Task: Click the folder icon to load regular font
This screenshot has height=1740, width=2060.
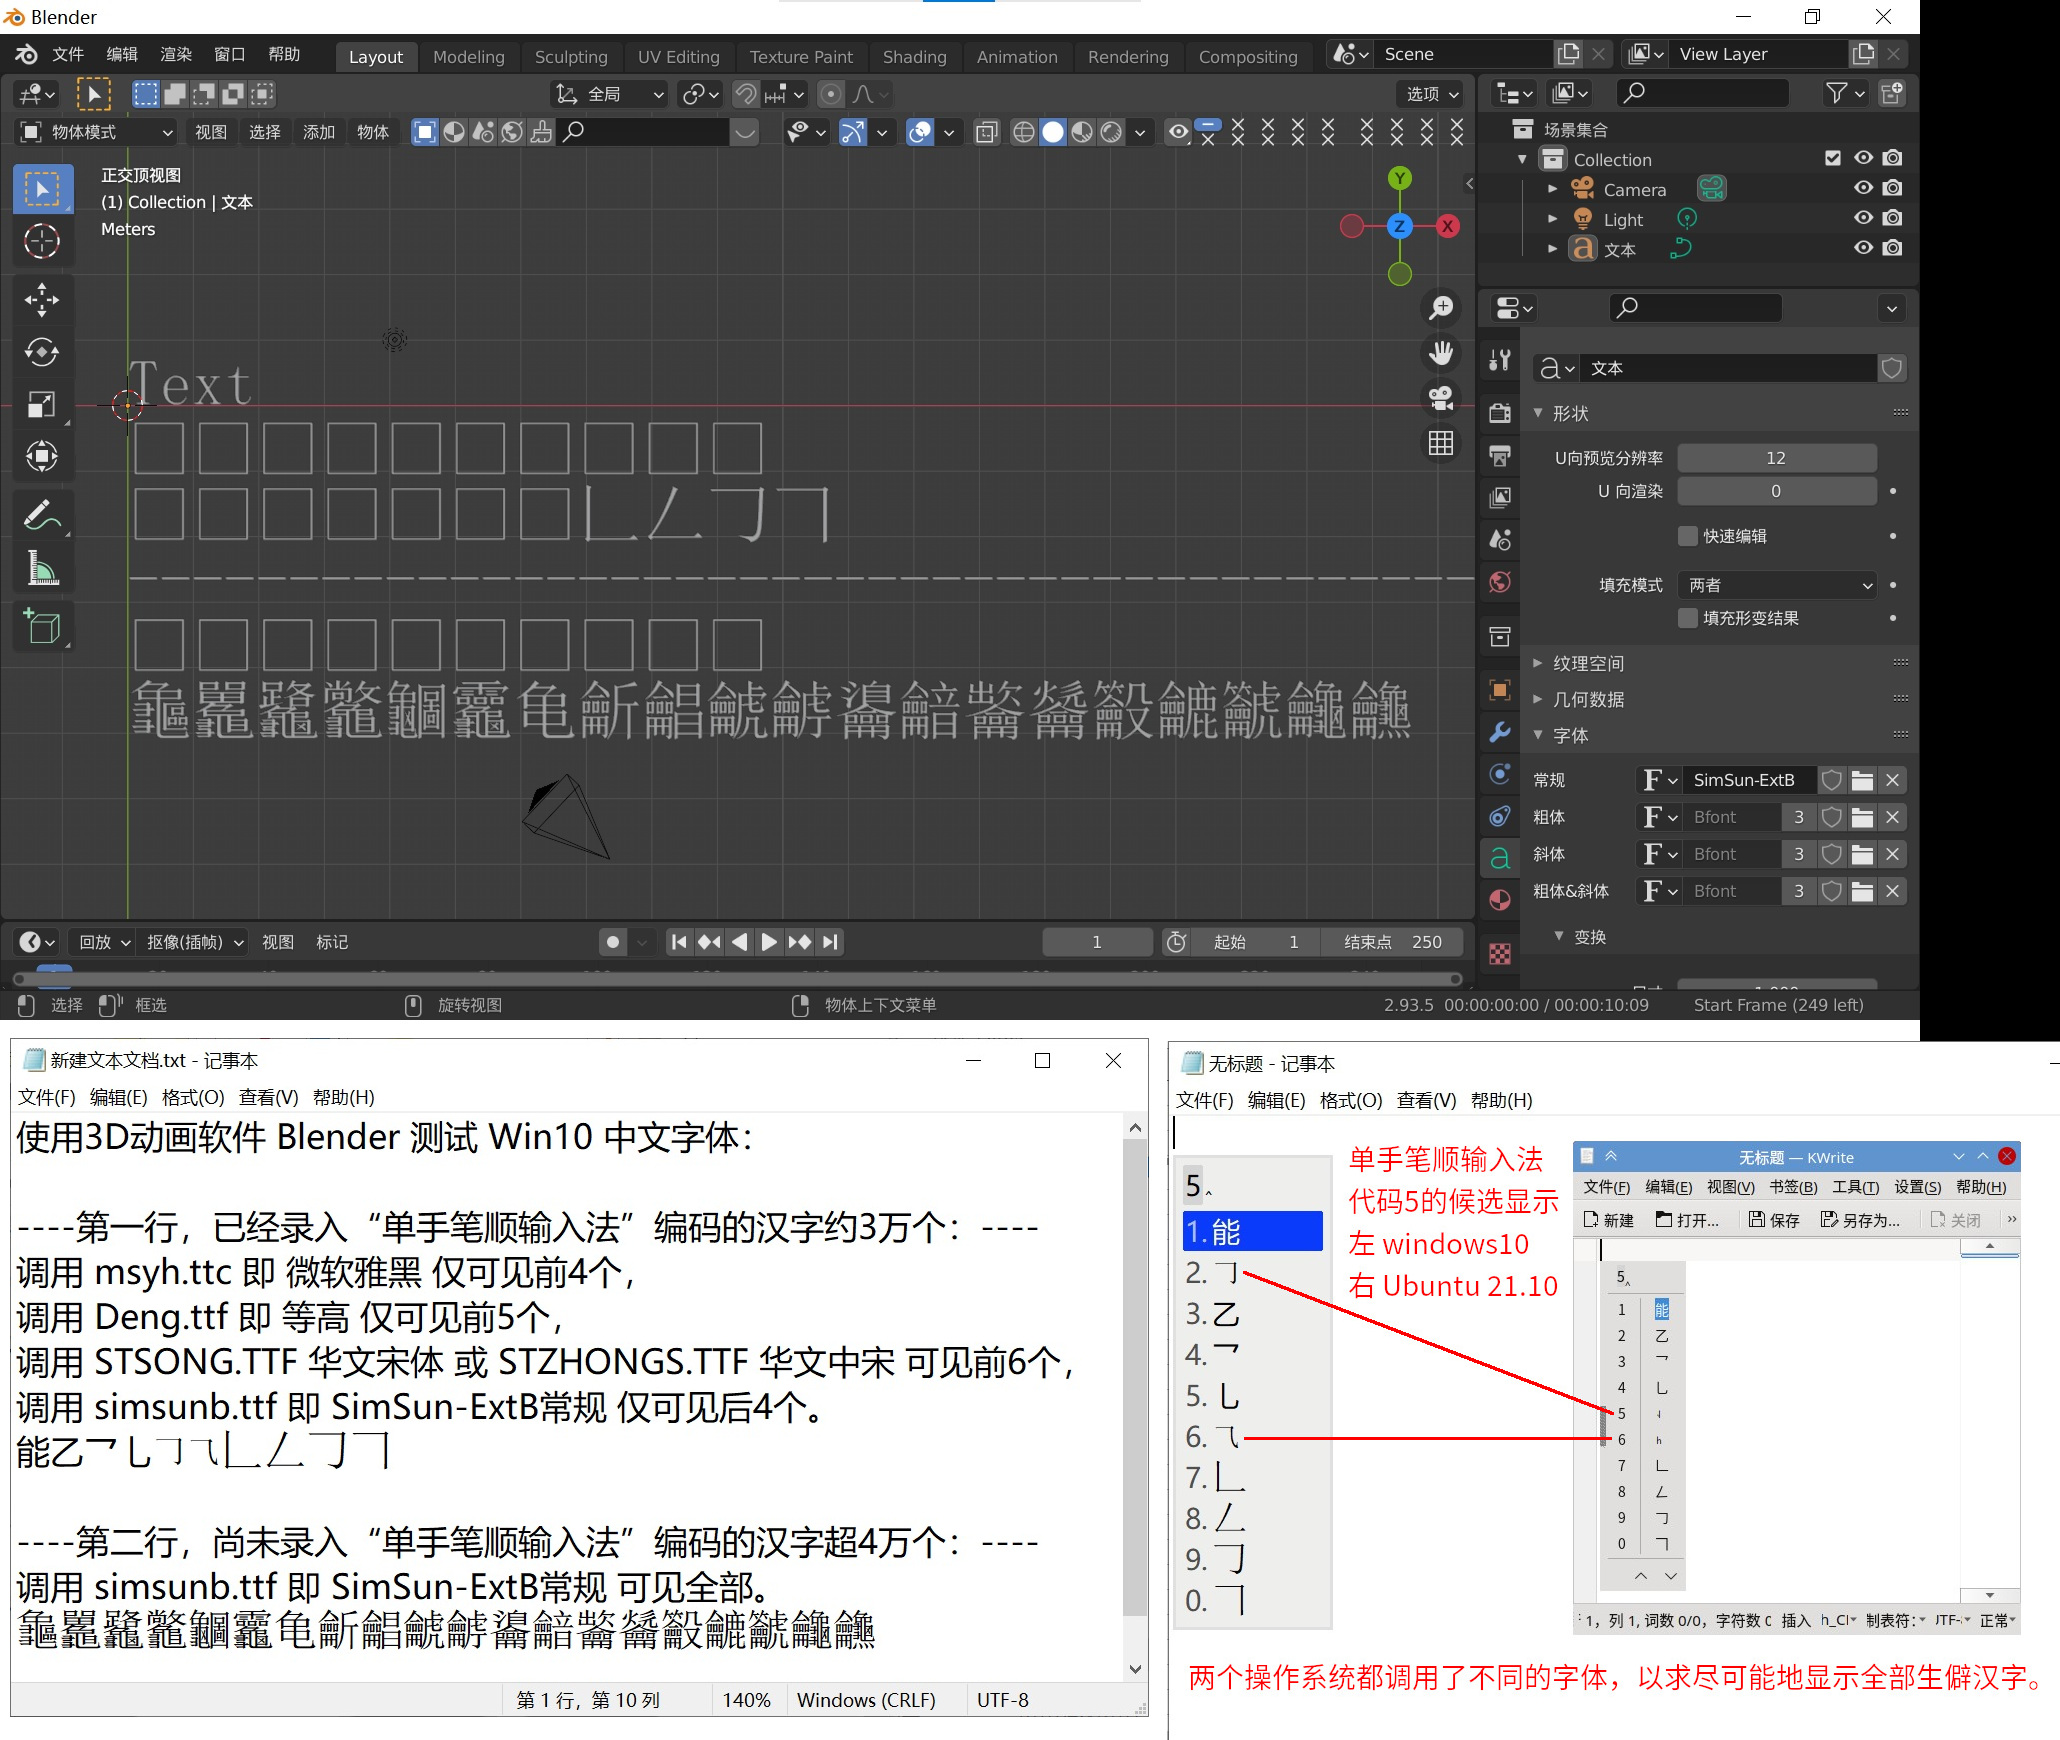Action: click(1862, 780)
